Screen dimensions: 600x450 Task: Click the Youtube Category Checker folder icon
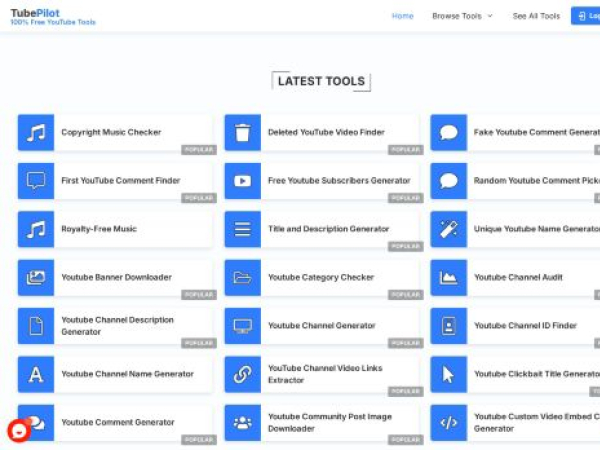pos(243,277)
